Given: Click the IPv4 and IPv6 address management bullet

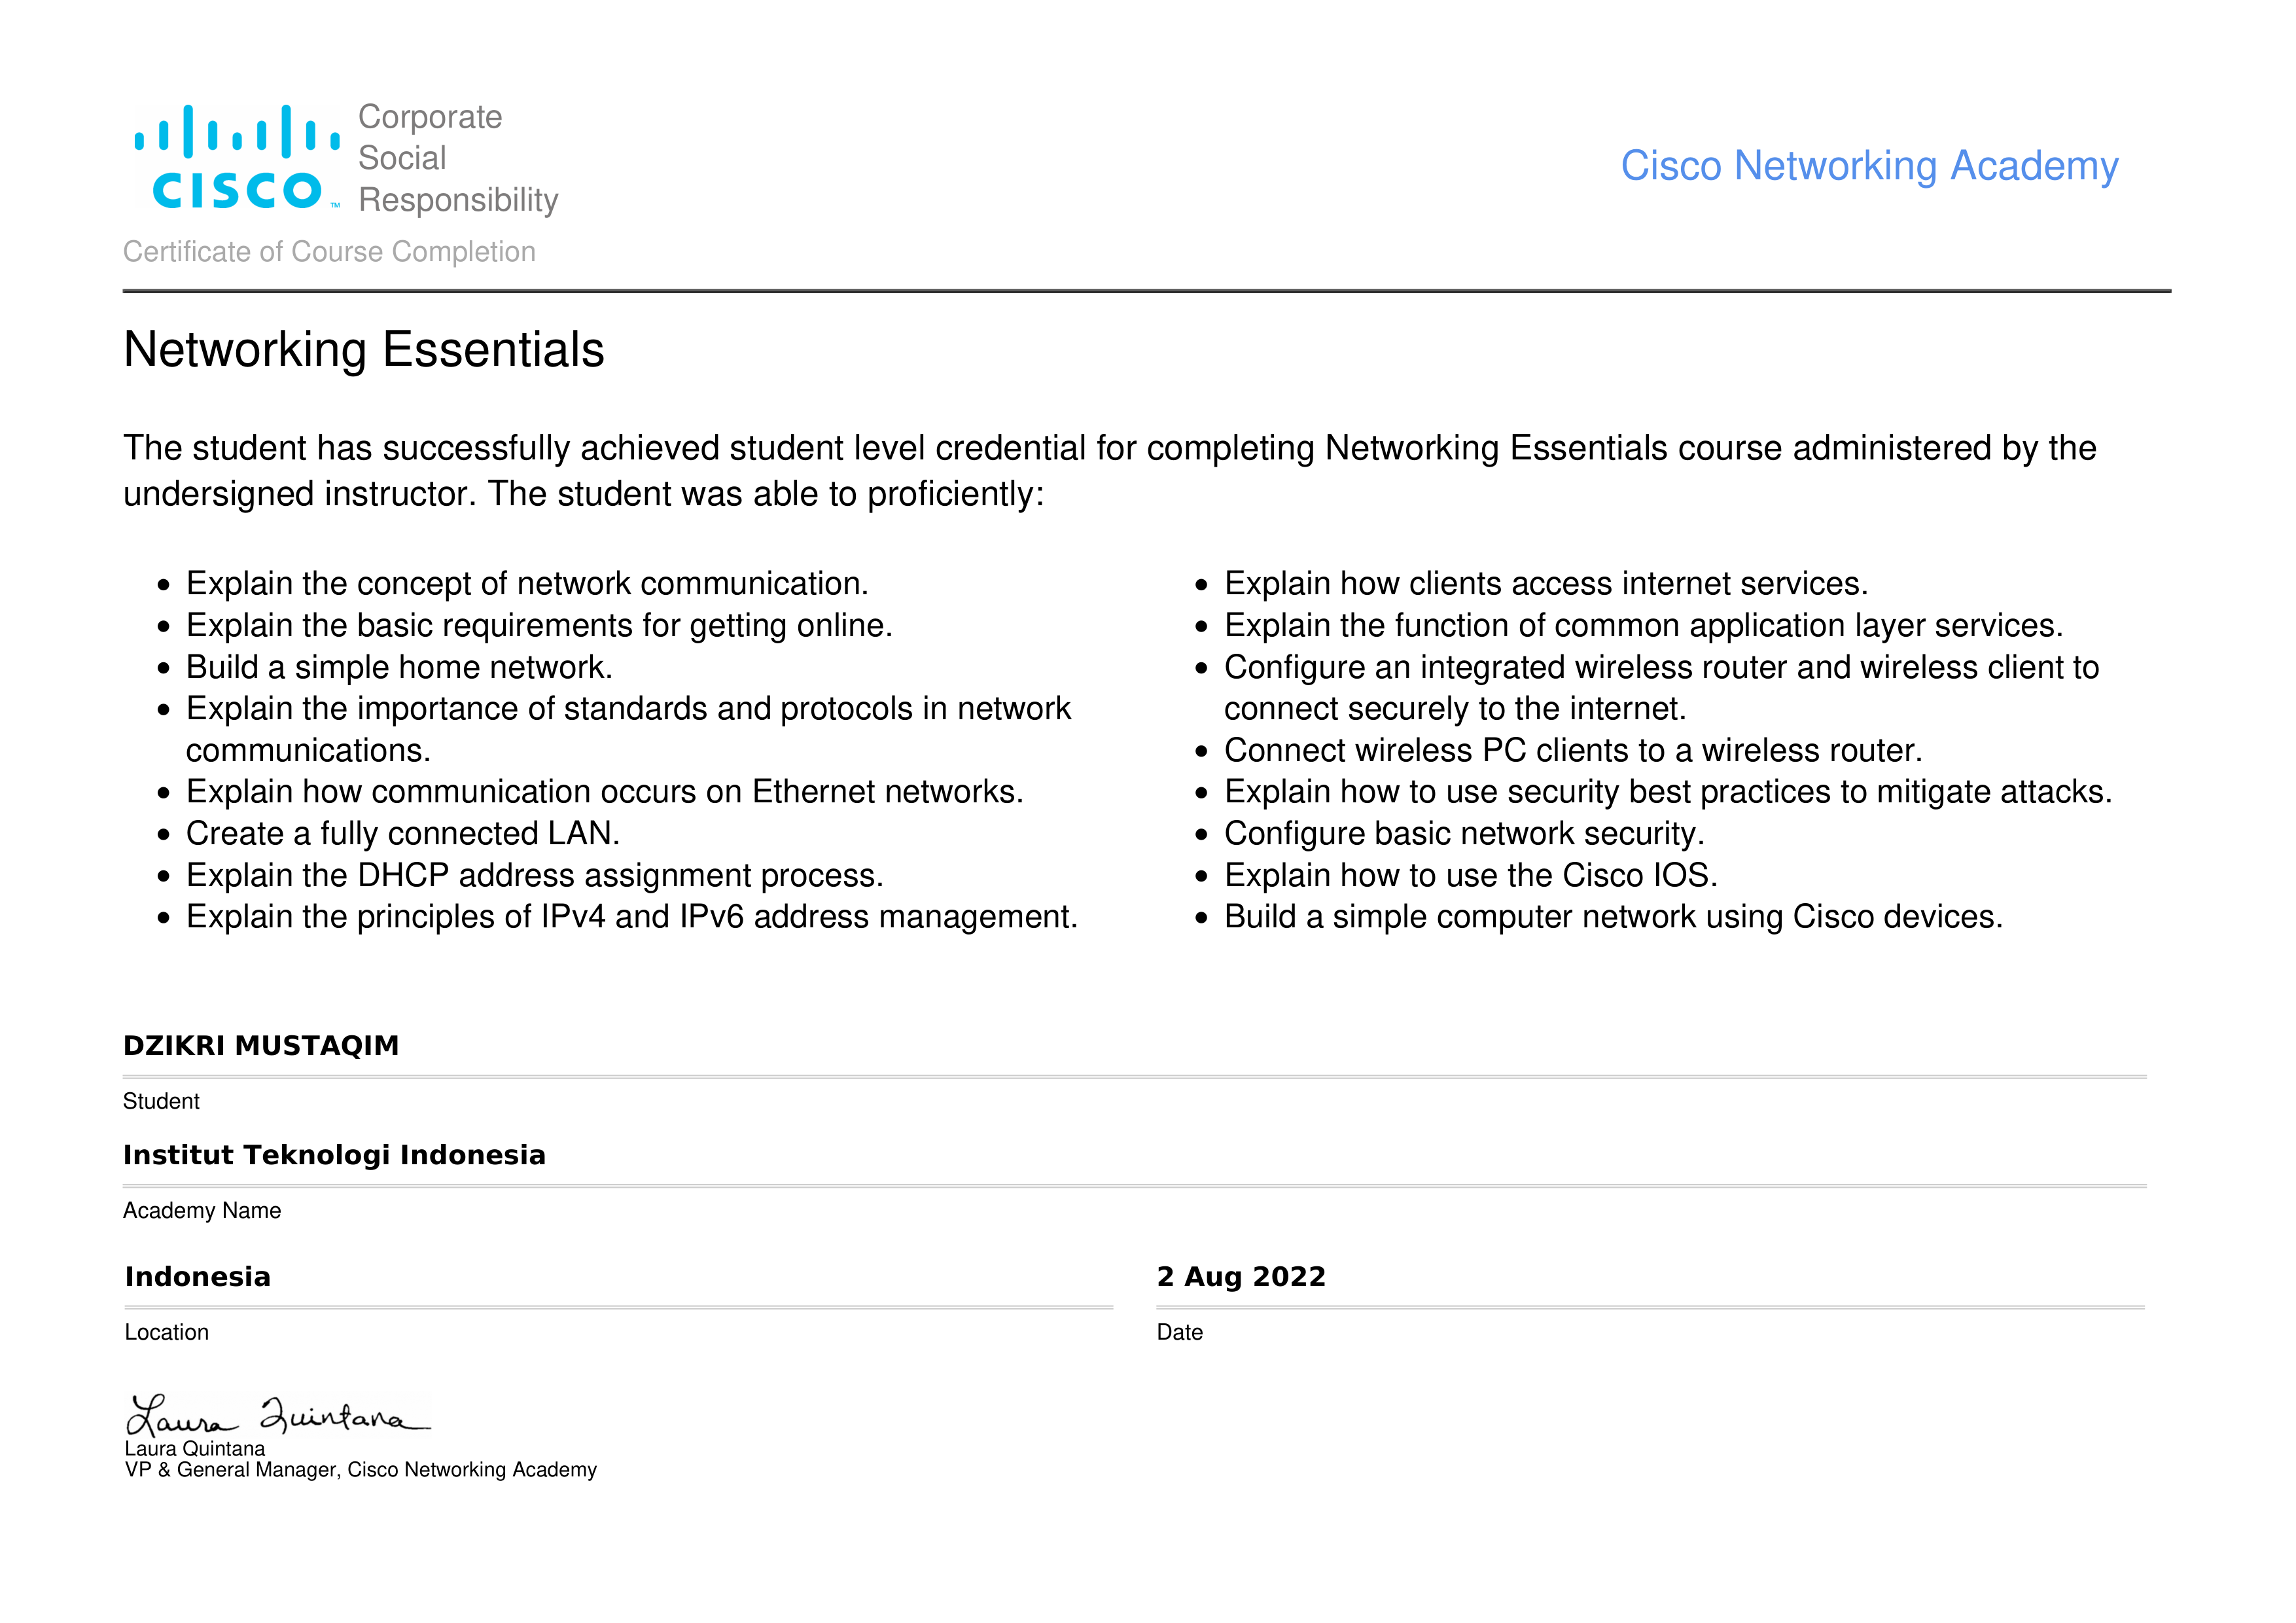Looking at the screenshot, I should pos(631,917).
